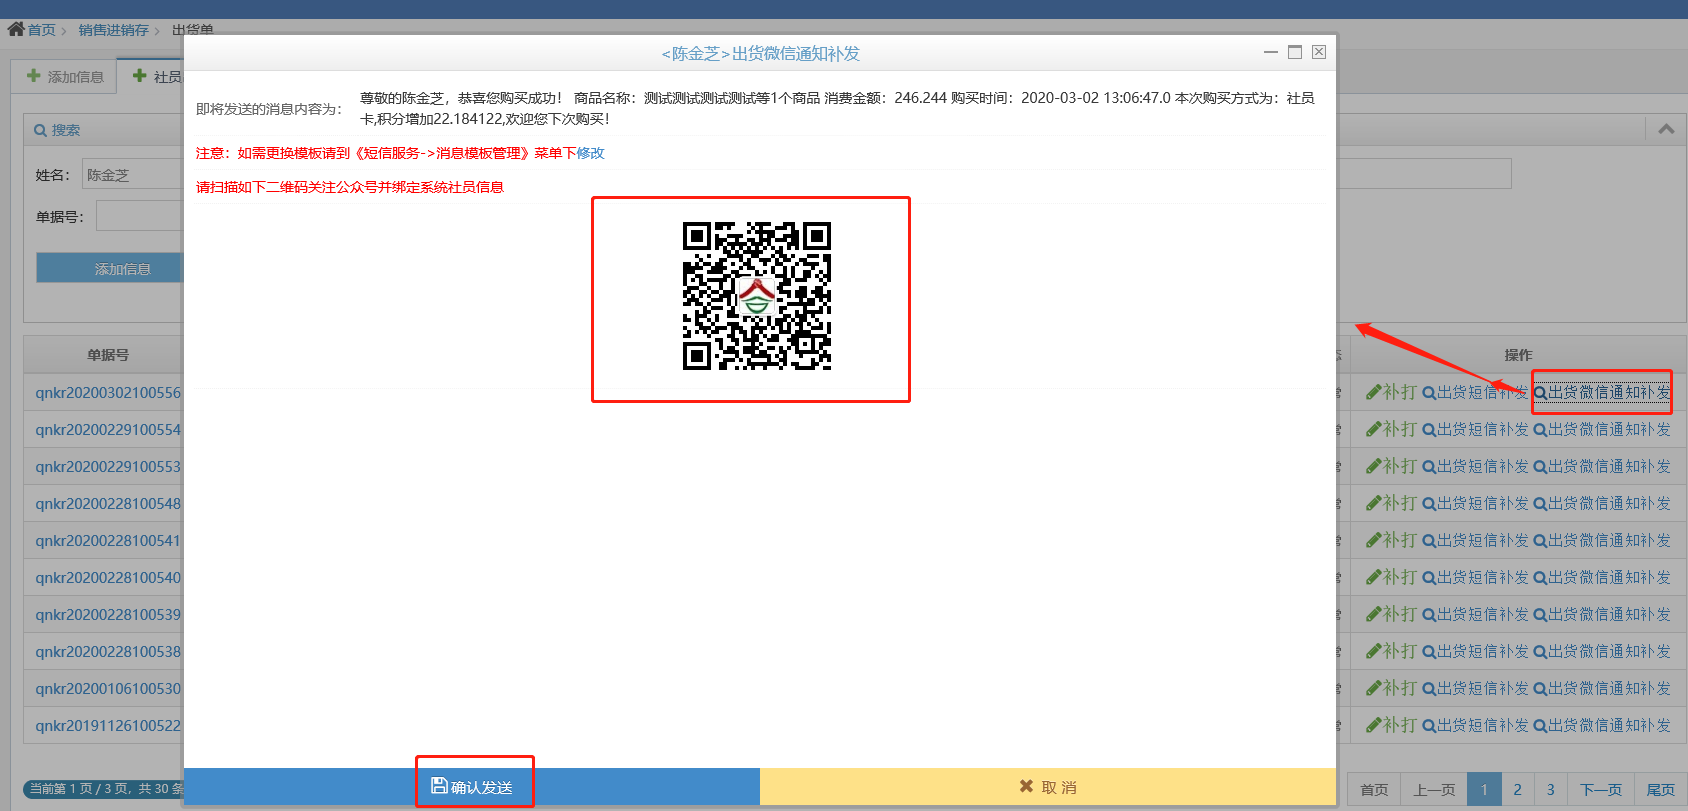Collapse the search panel with chevron

click(1666, 129)
